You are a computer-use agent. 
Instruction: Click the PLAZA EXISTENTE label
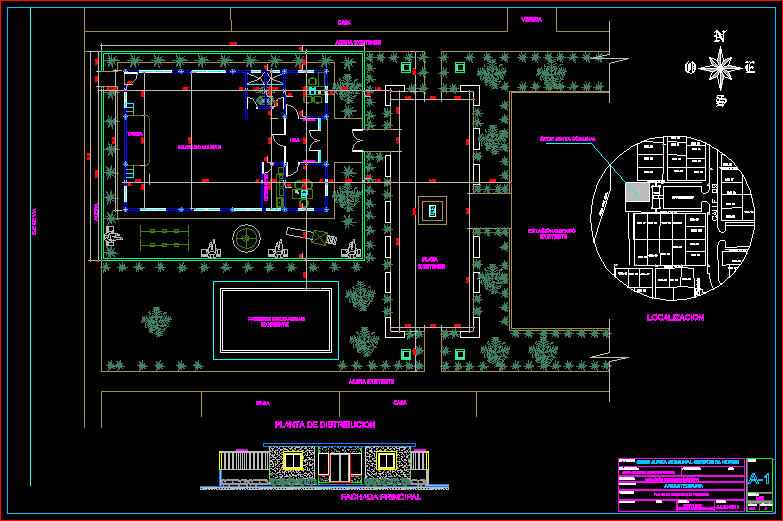(431, 265)
